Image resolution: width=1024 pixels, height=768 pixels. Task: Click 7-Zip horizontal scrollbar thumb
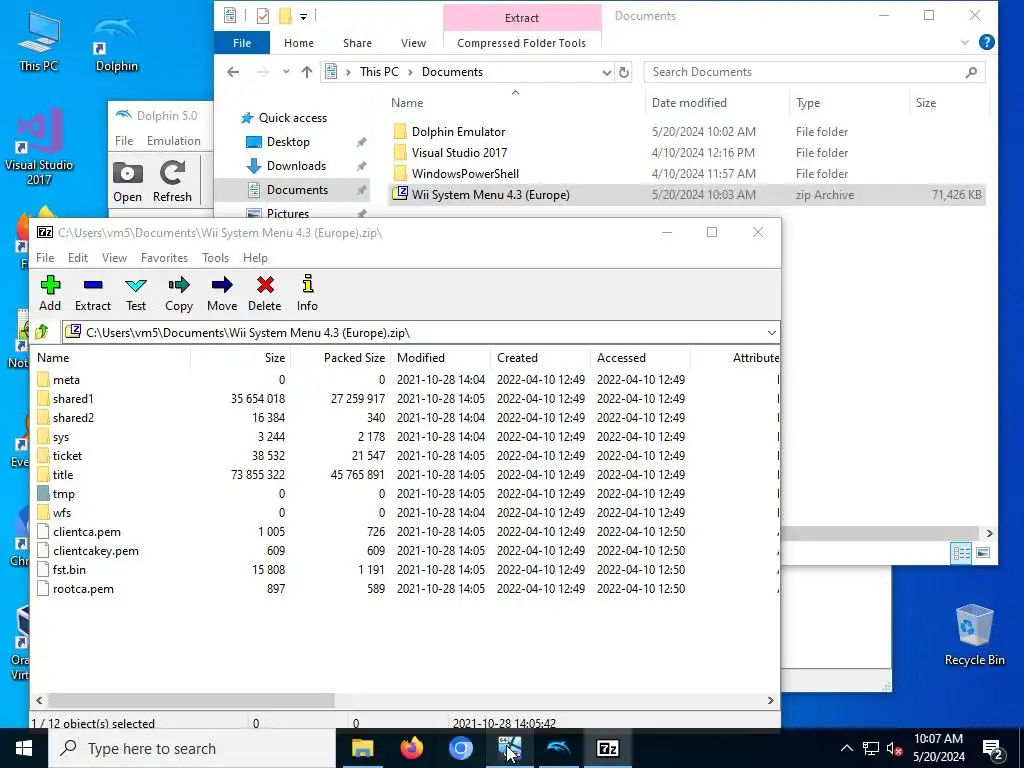191,700
